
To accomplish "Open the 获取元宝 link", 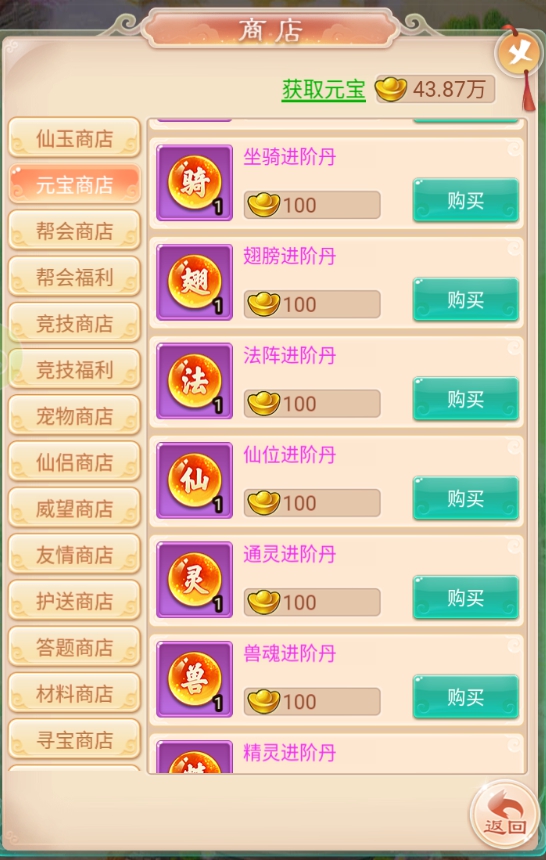I will click(x=323, y=89).
